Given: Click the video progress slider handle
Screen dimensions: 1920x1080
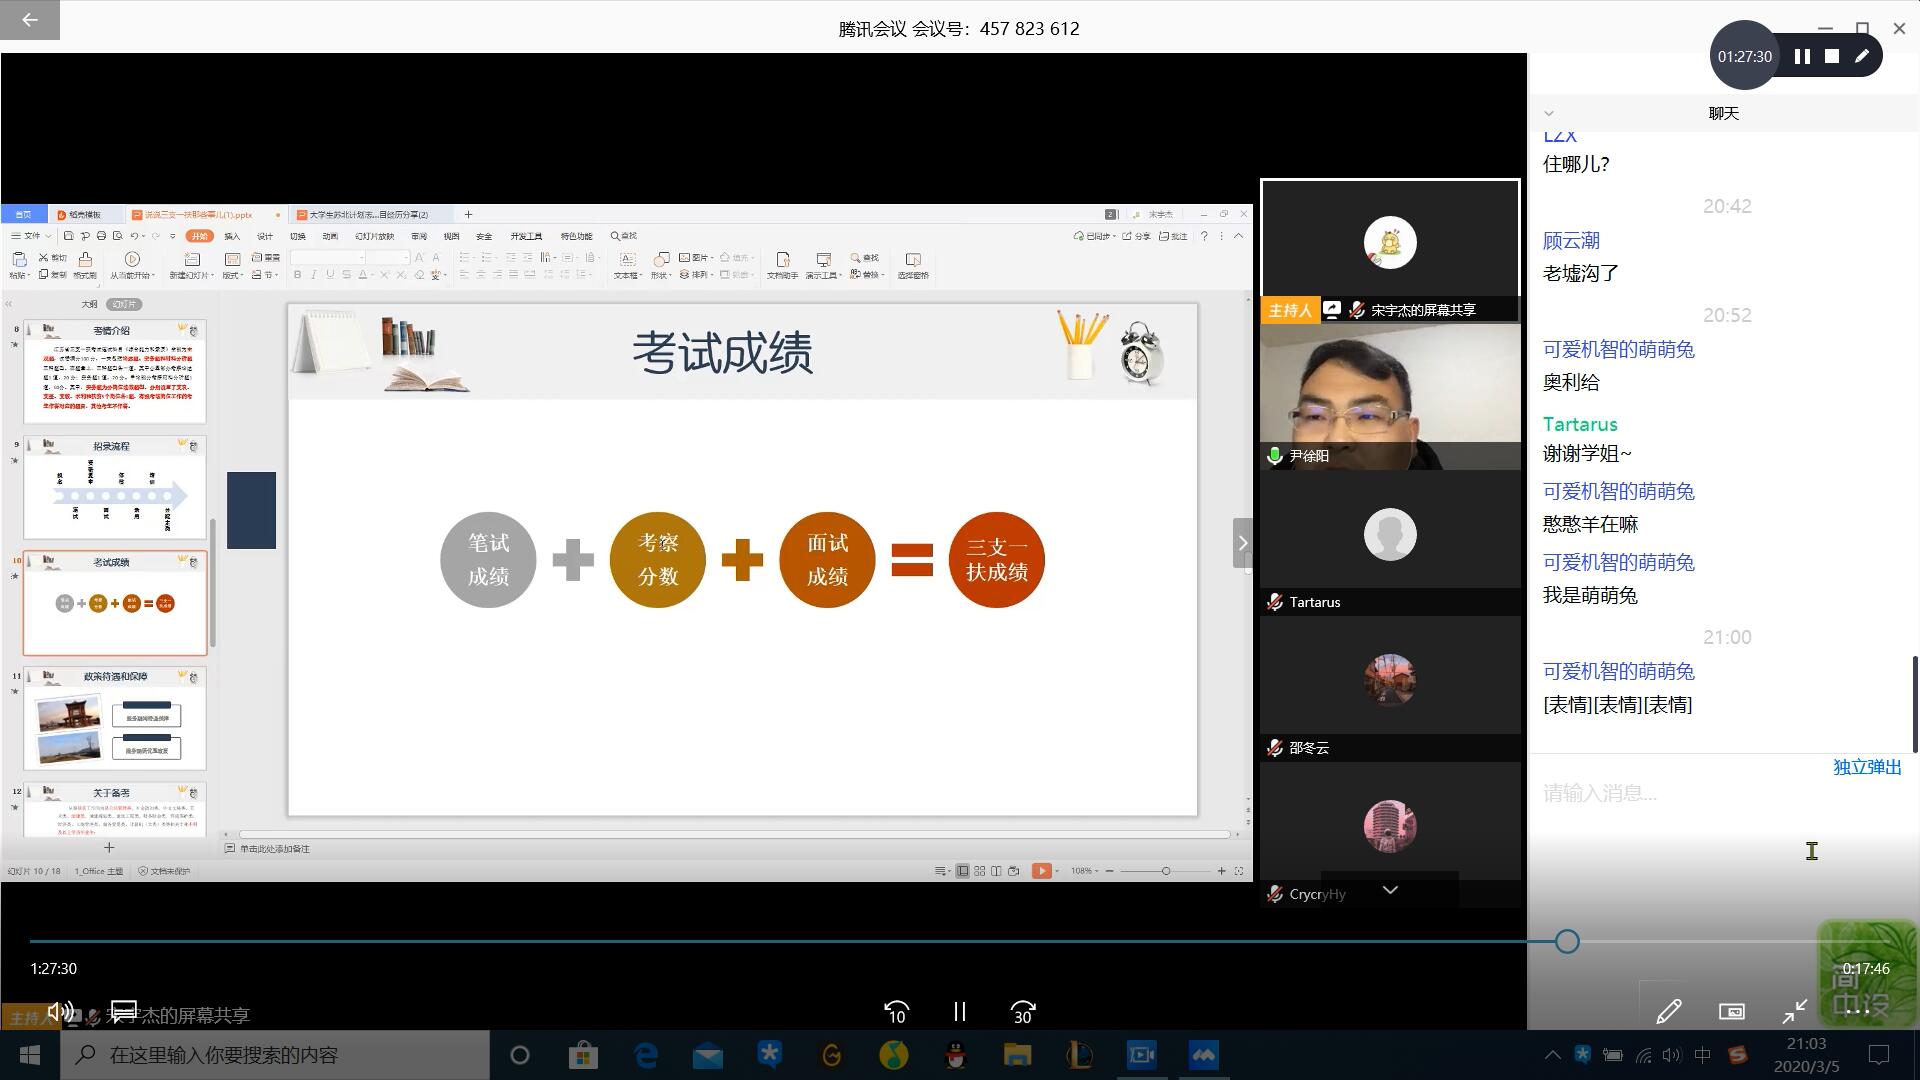Looking at the screenshot, I should point(1567,941).
